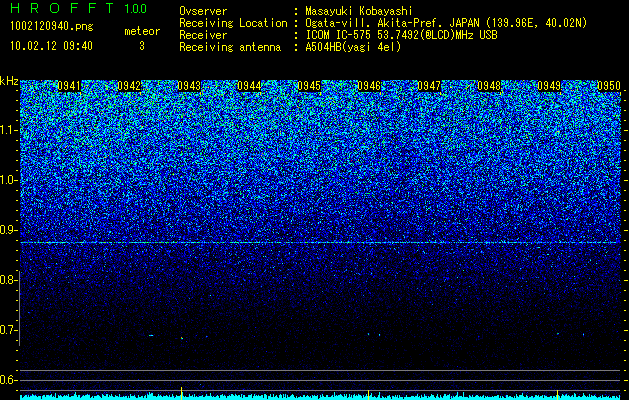Click the gray vertical range bar beside 0.8
629x400 pixels.
point(20,308)
